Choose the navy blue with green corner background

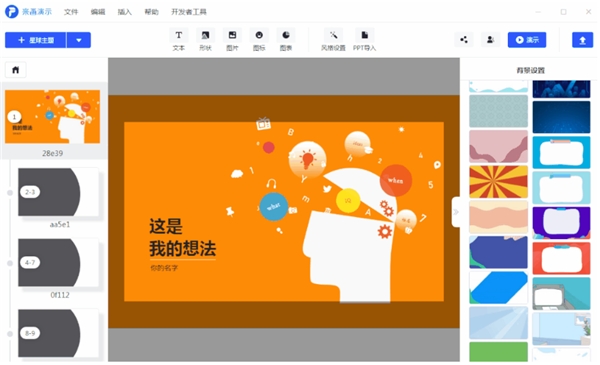(x=498, y=252)
